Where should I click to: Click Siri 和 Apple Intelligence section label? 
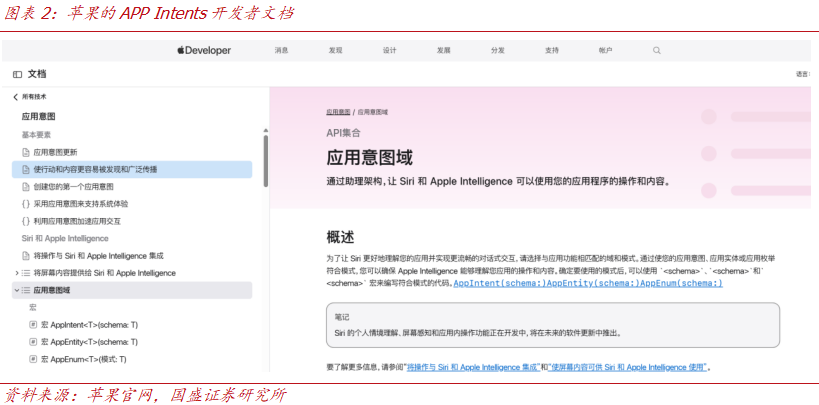[x=65, y=238]
